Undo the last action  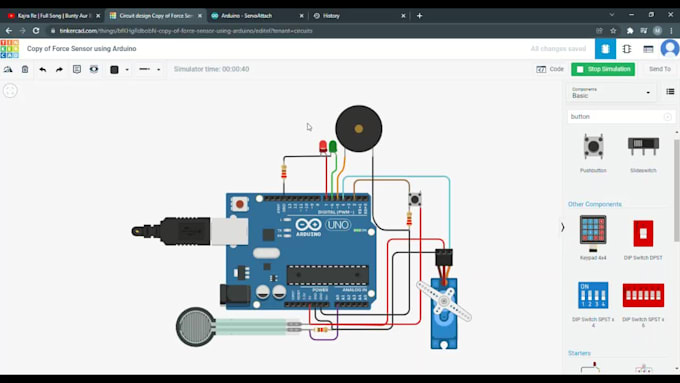[42, 69]
